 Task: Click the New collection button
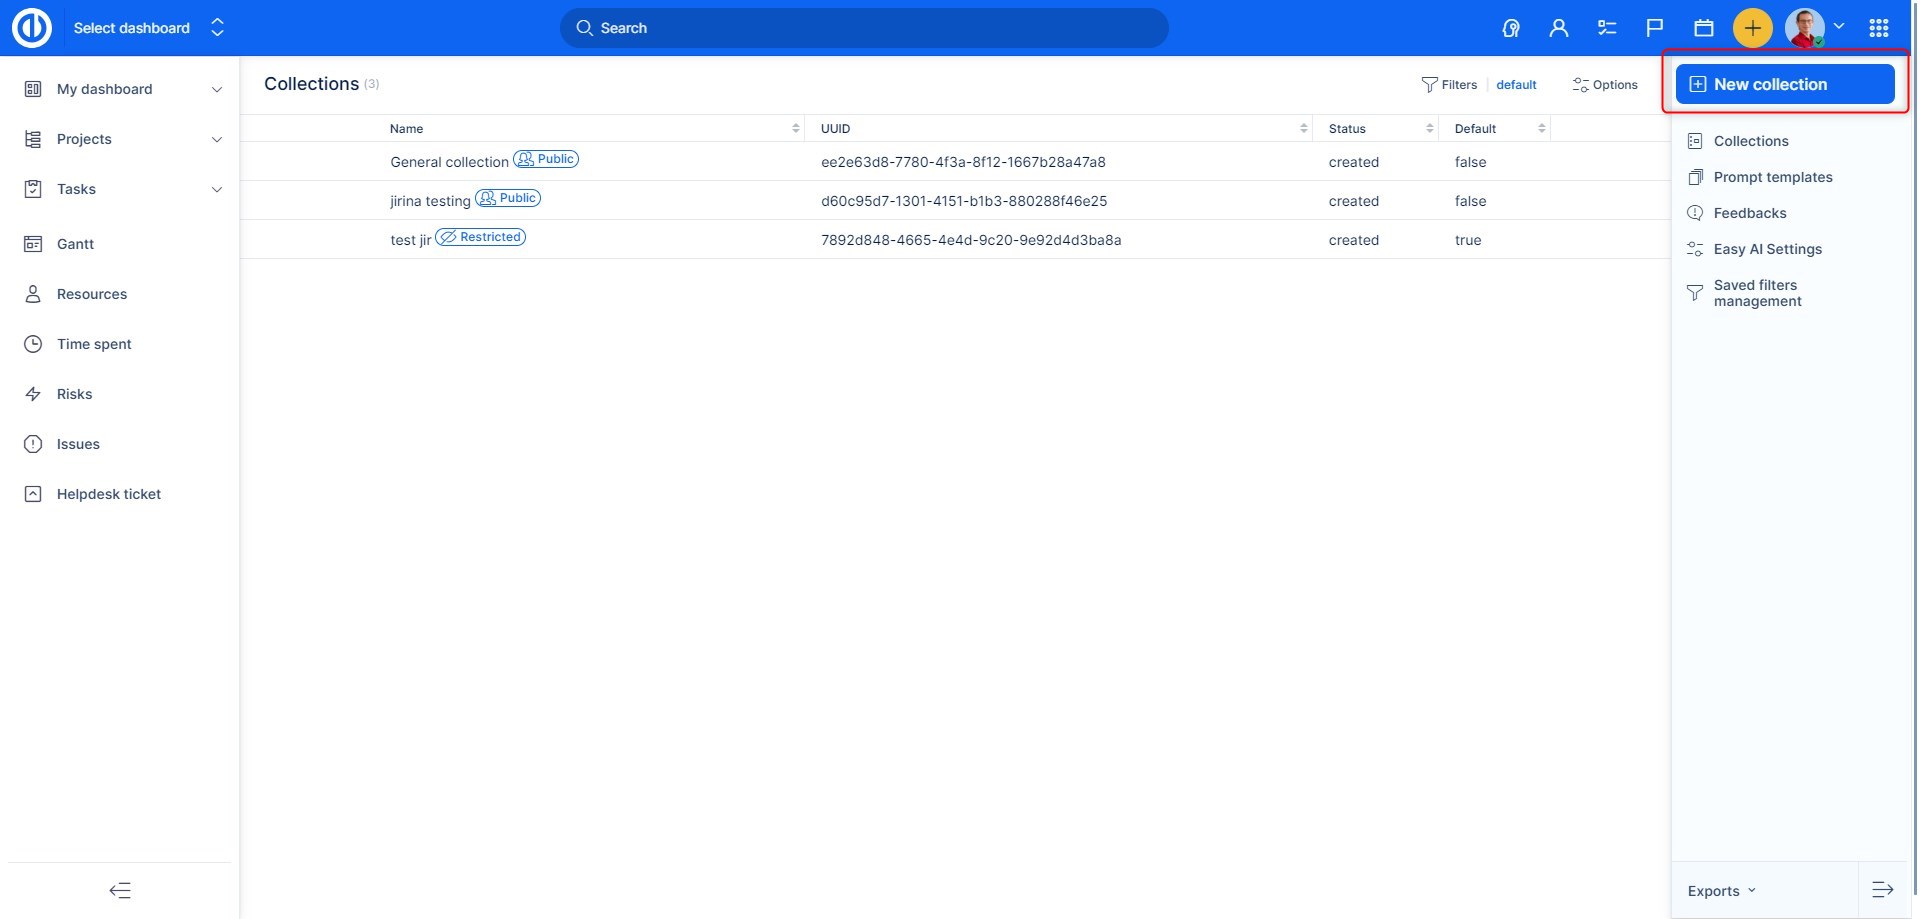[1785, 84]
